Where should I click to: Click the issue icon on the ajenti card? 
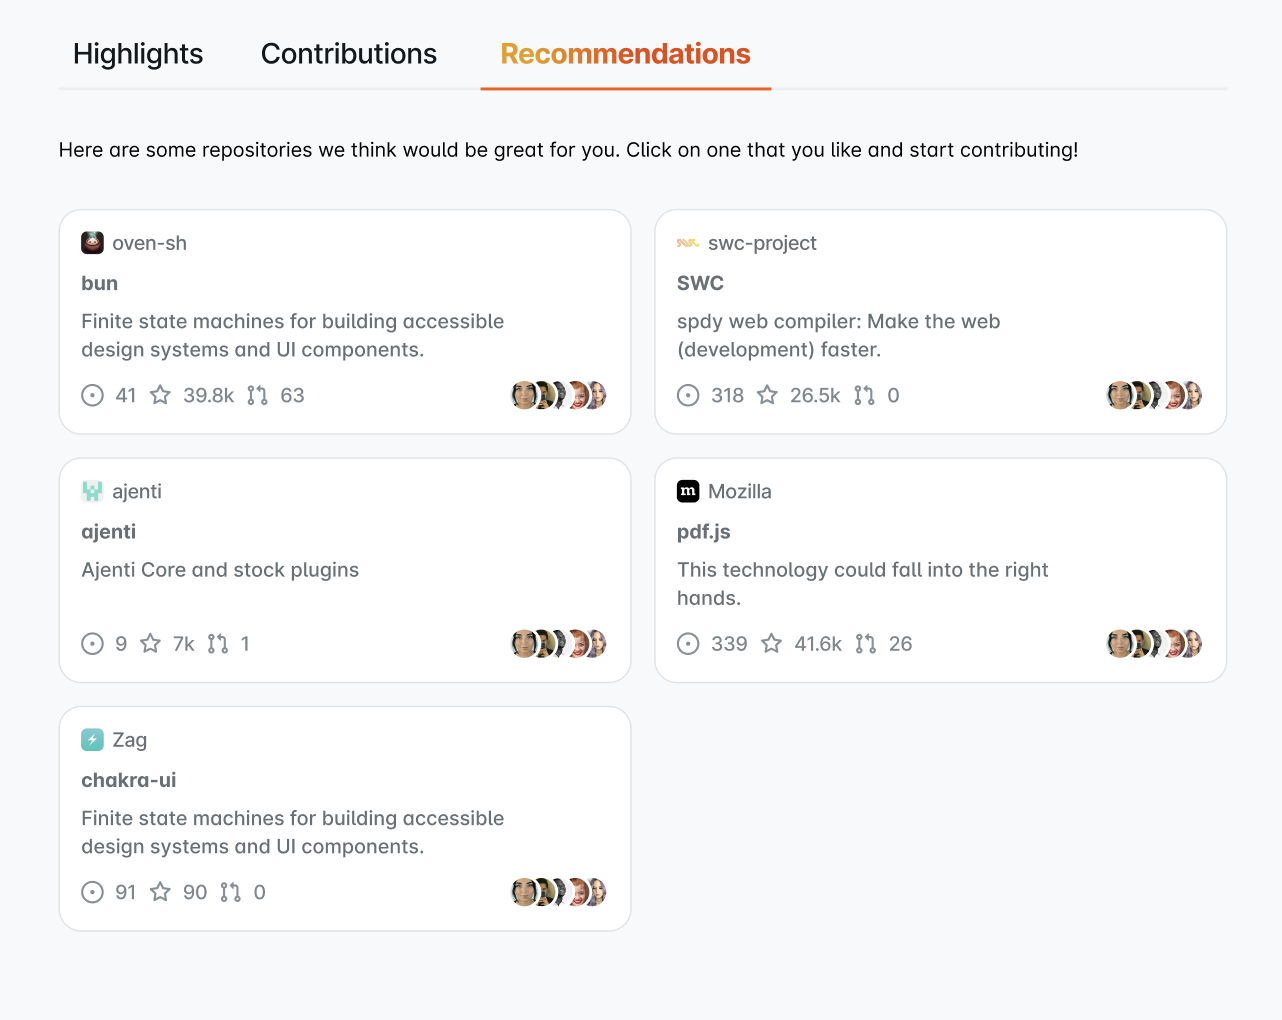point(92,643)
